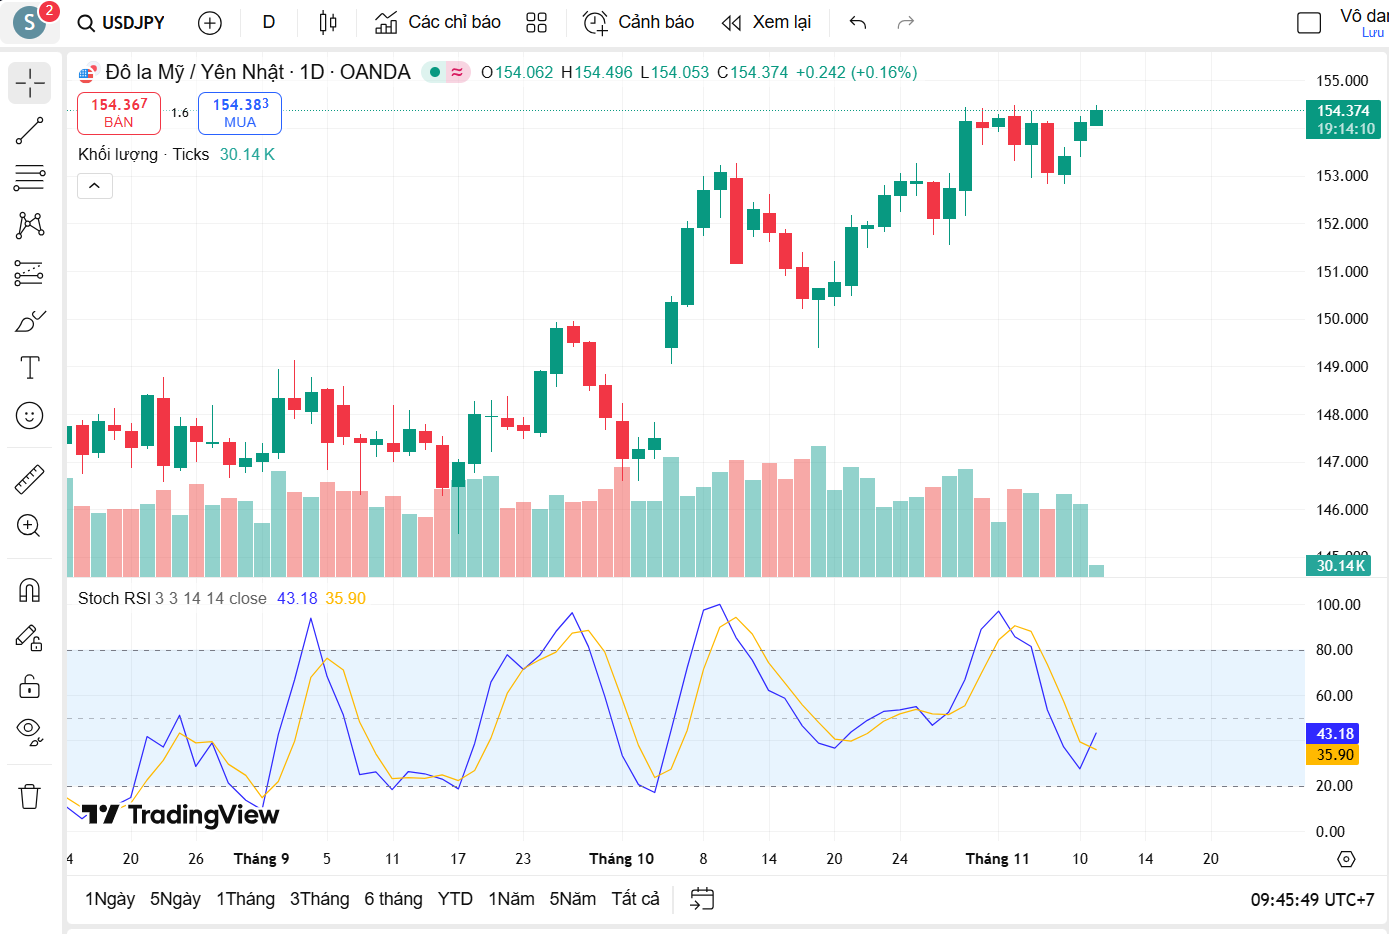Open the pattern drawing tools
This screenshot has width=1389, height=934.
[29, 225]
